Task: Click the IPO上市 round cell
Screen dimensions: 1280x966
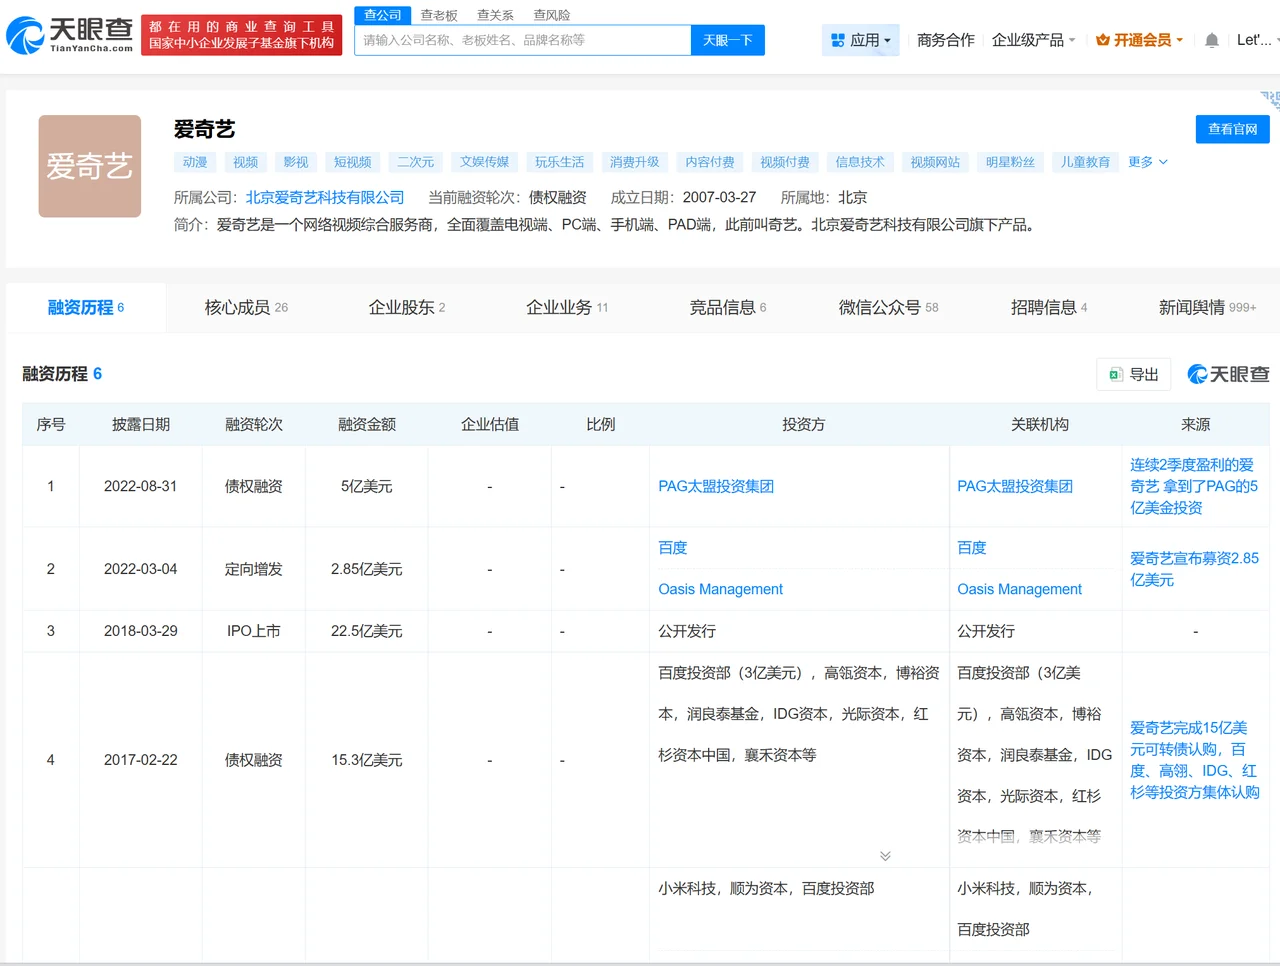Action: (254, 632)
